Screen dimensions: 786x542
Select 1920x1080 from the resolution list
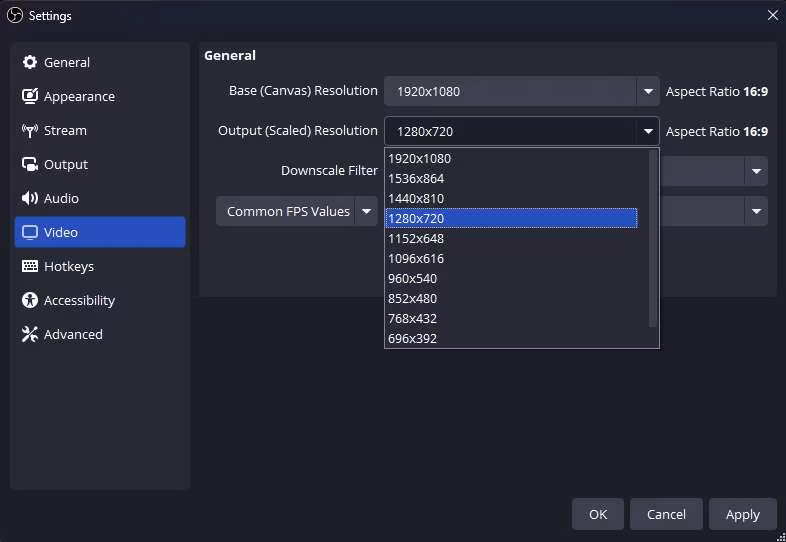pyautogui.click(x=420, y=159)
